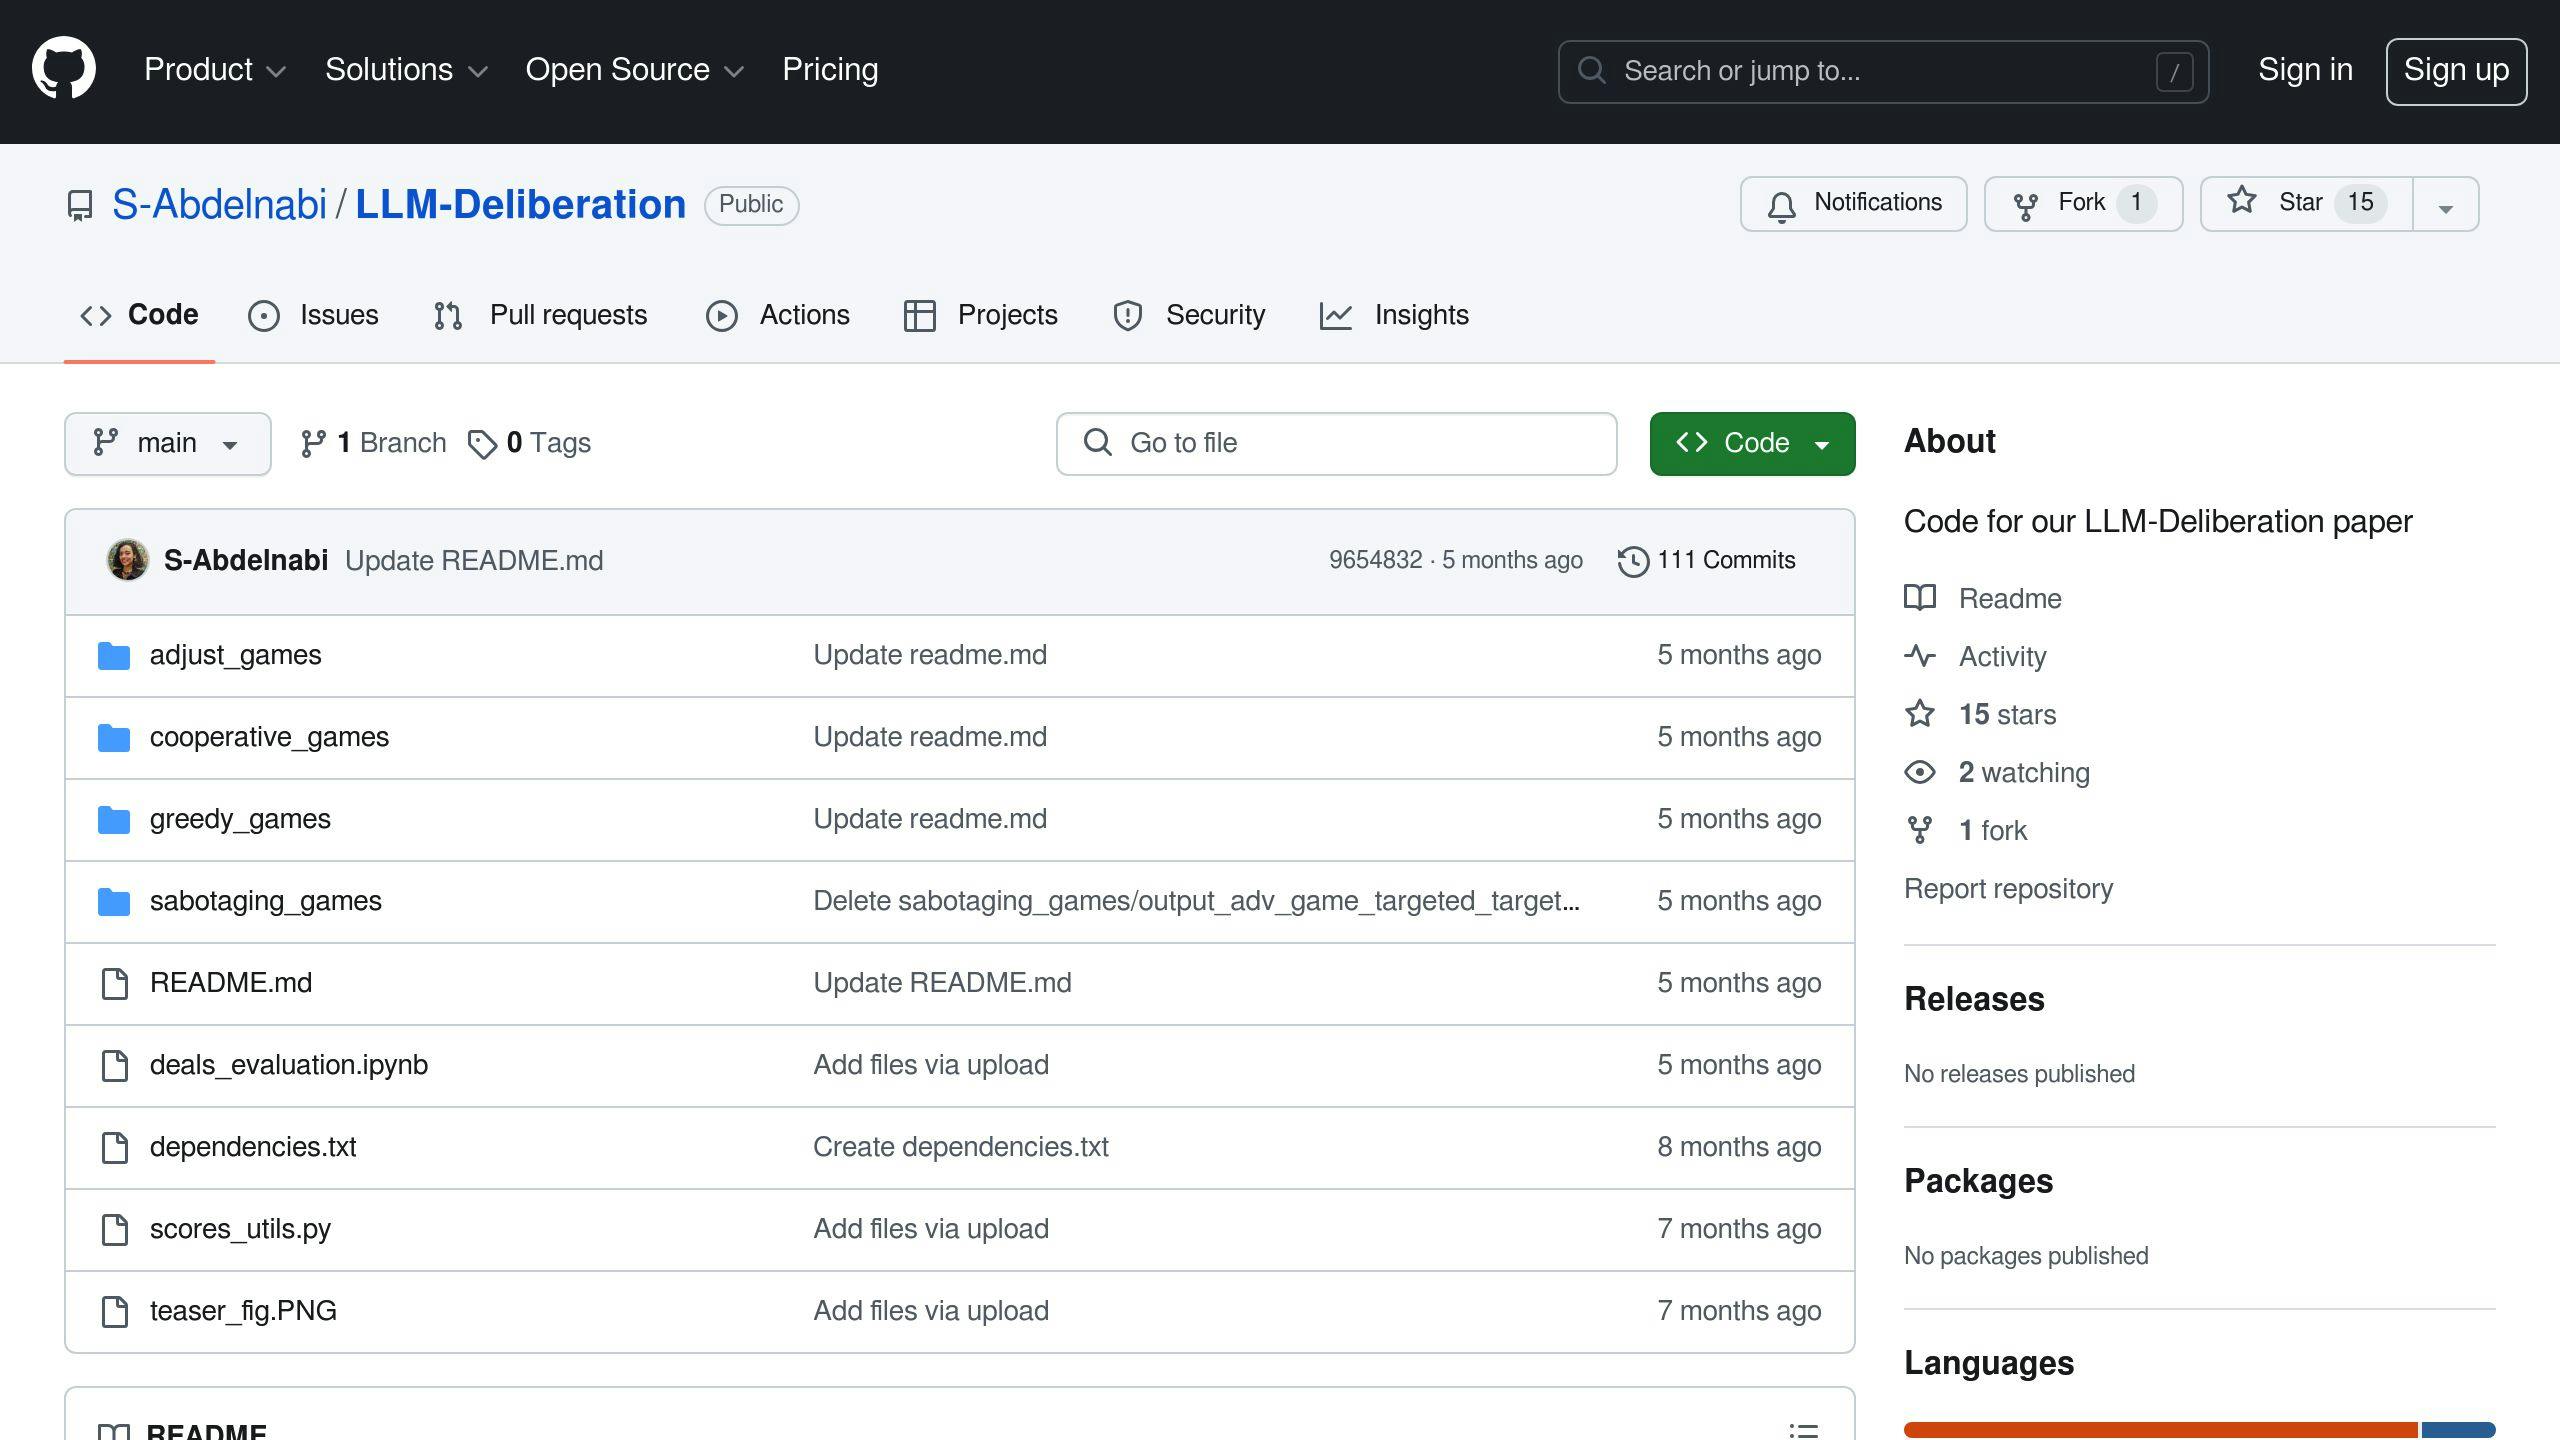Click the tag icon beside 0 Tags
The width and height of the screenshot is (2560, 1440).
click(x=482, y=444)
